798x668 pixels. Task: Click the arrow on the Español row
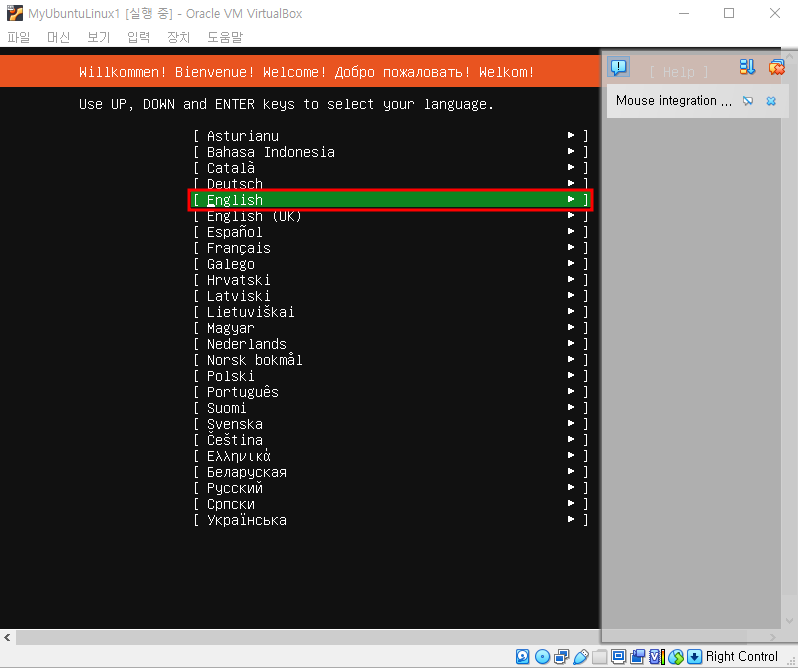[571, 231]
